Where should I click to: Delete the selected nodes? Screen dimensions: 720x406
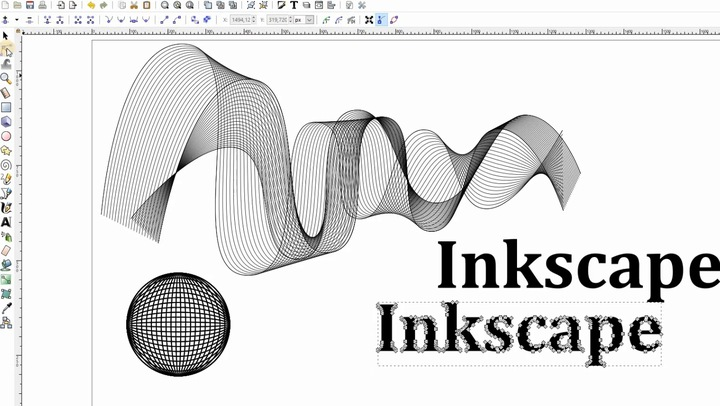point(29,20)
